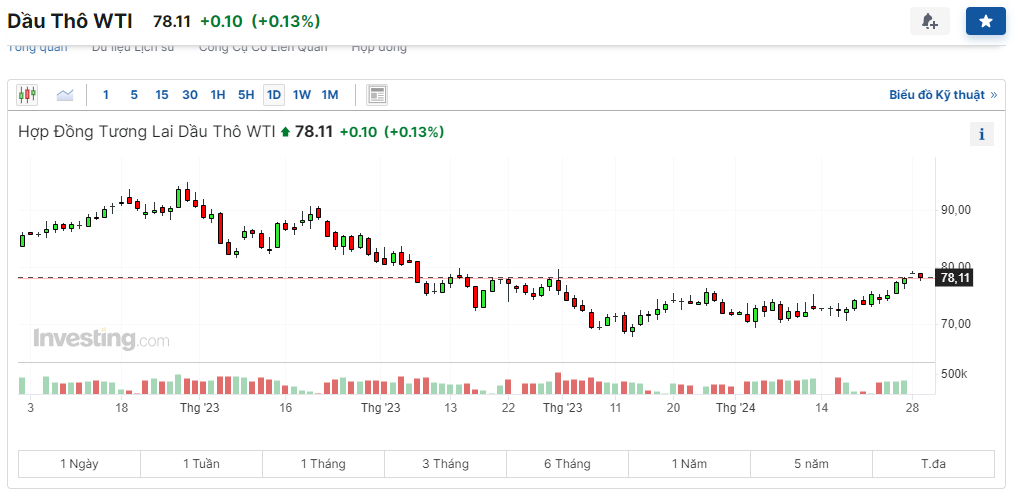Show the 6 Tháng range
Screen dimensions: 1018x500
[567, 464]
